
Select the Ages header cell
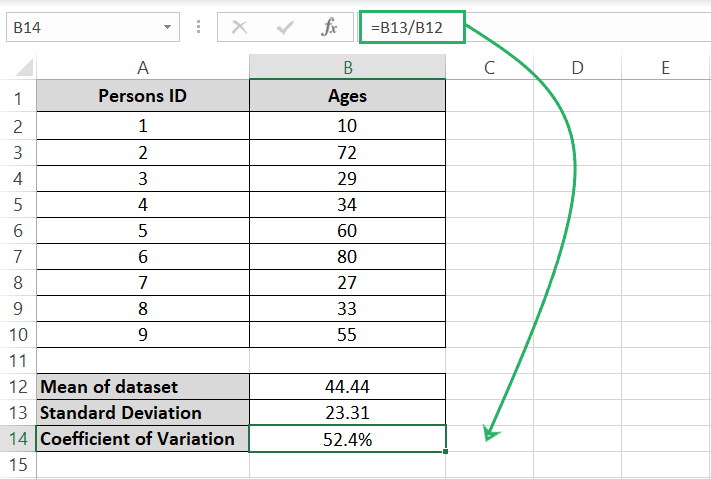point(347,97)
